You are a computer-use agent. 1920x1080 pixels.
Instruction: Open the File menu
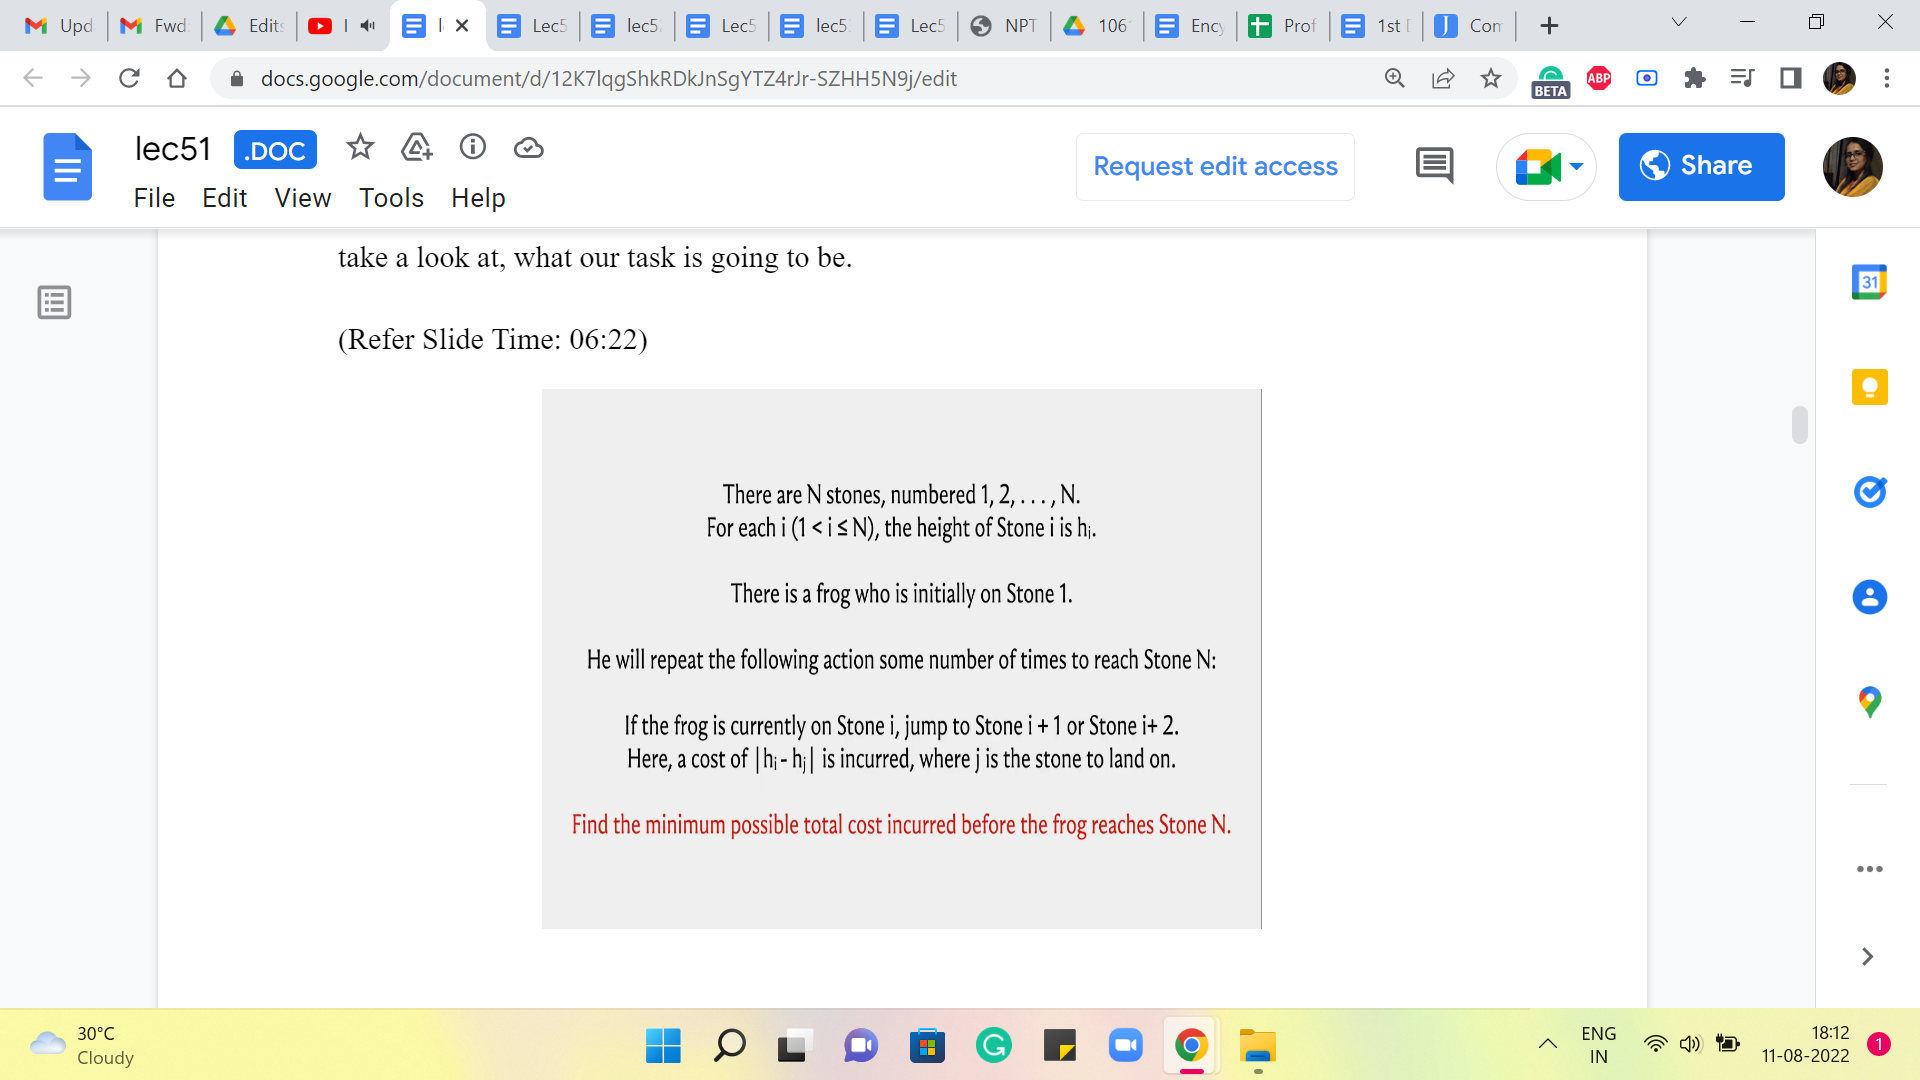[154, 198]
